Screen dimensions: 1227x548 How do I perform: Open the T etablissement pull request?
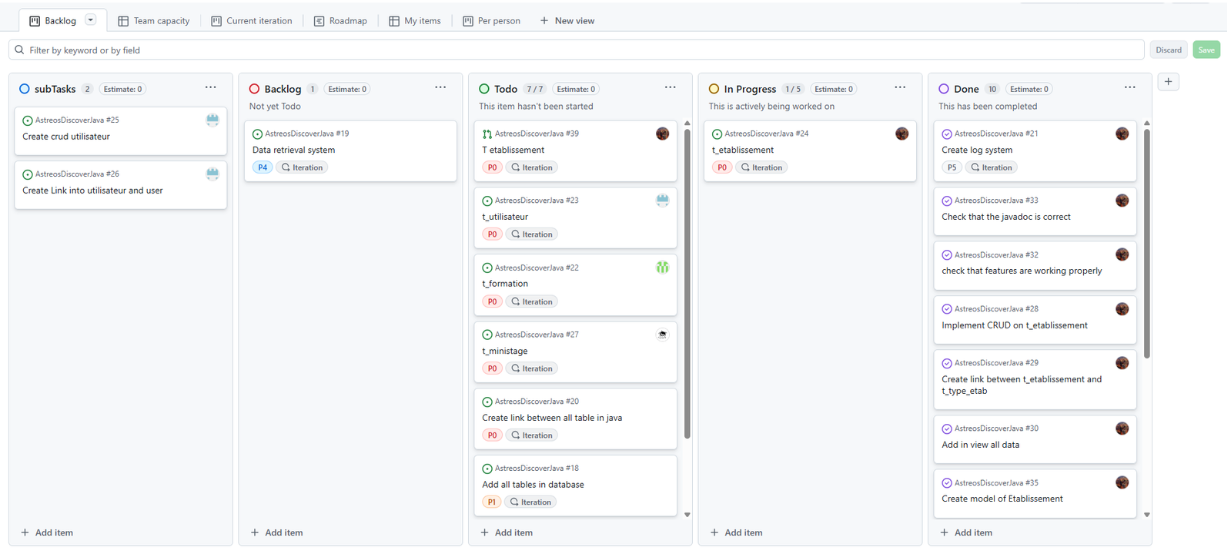pos(513,150)
